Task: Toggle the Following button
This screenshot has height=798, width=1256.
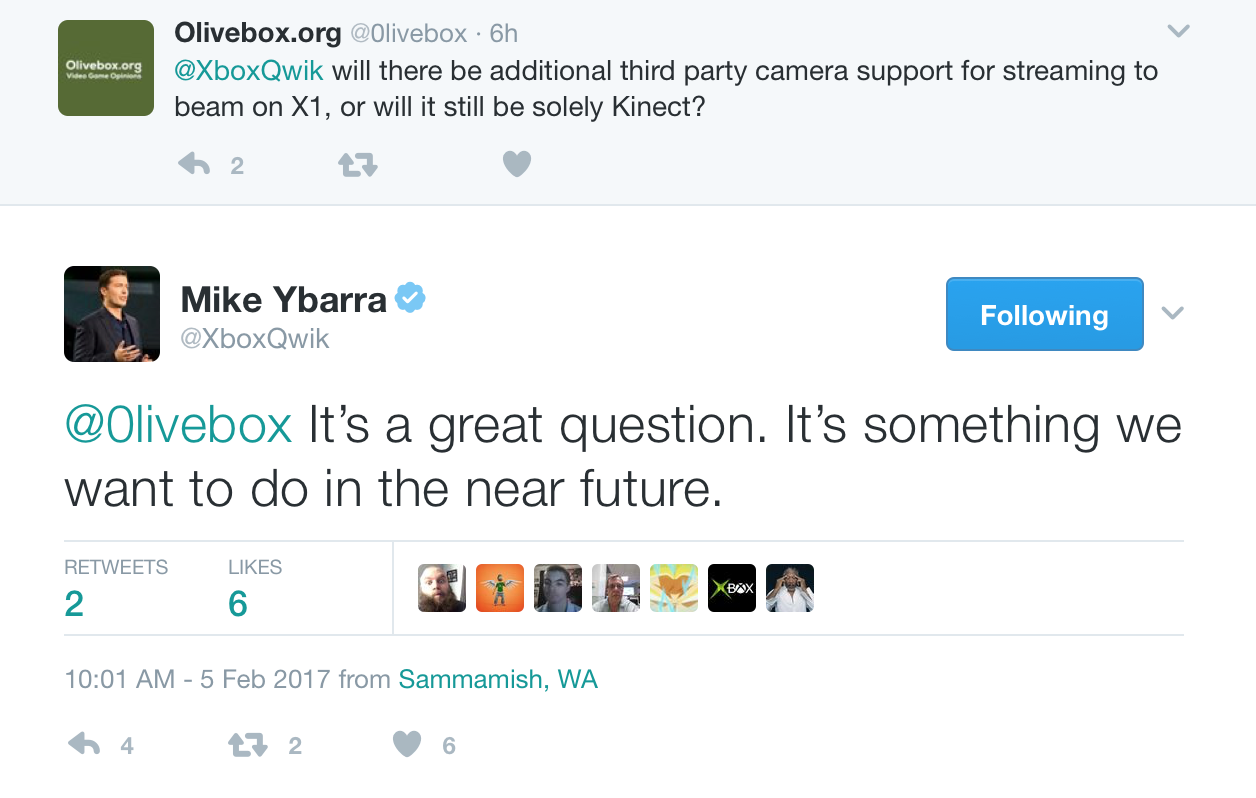Action: [x=1044, y=315]
